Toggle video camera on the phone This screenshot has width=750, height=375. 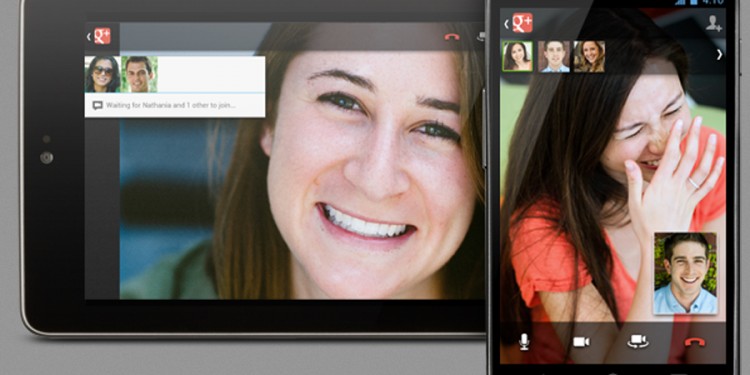pyautogui.click(x=581, y=342)
